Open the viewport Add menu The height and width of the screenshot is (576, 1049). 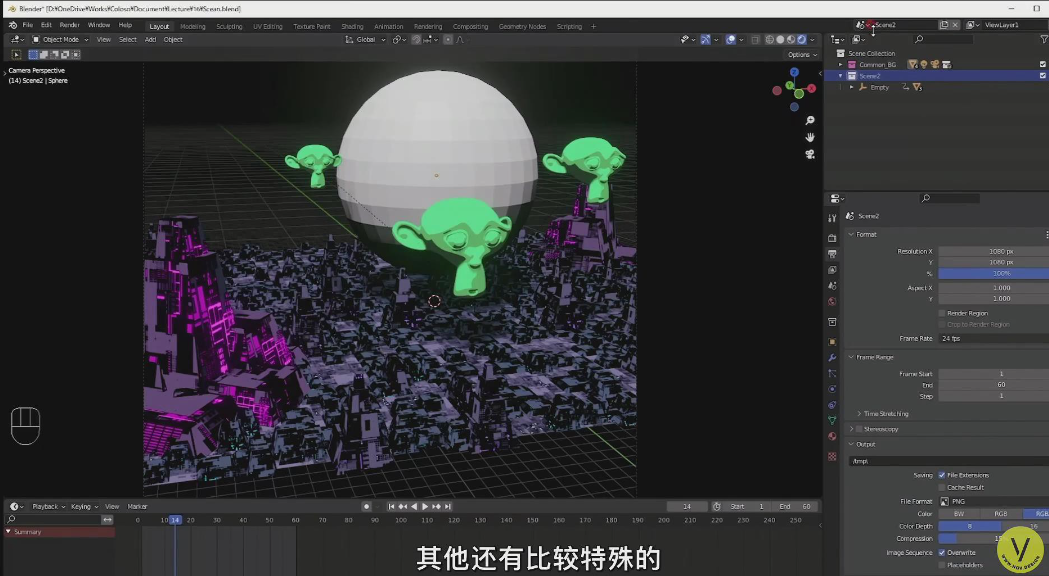151,39
